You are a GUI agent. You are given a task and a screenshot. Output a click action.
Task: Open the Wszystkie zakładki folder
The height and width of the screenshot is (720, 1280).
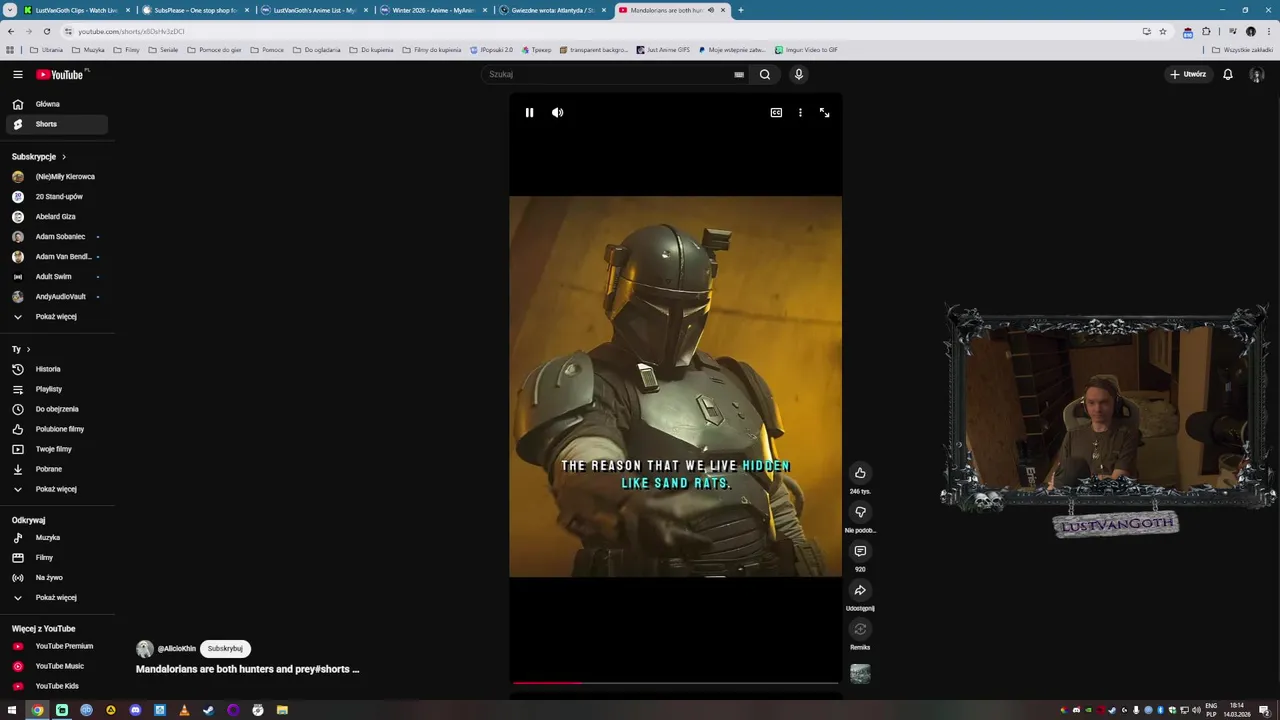(x=1243, y=50)
